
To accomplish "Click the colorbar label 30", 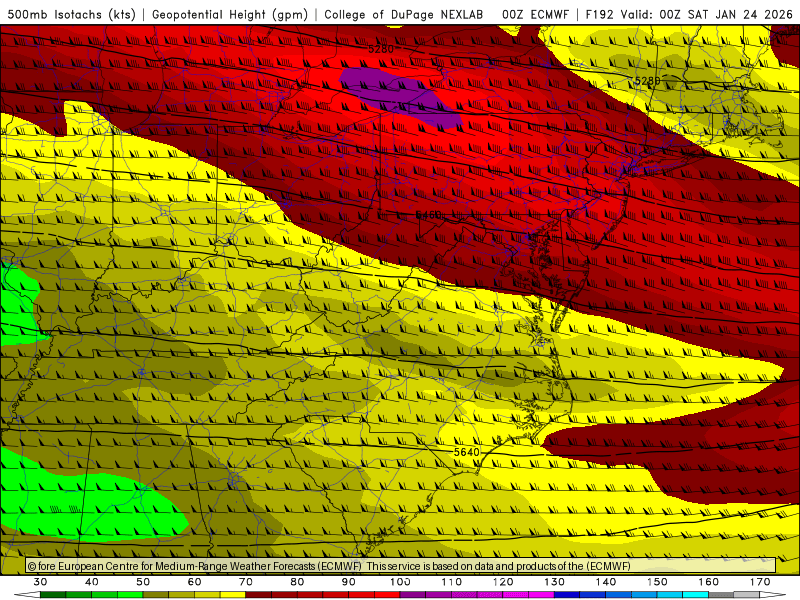I will coord(40,582).
